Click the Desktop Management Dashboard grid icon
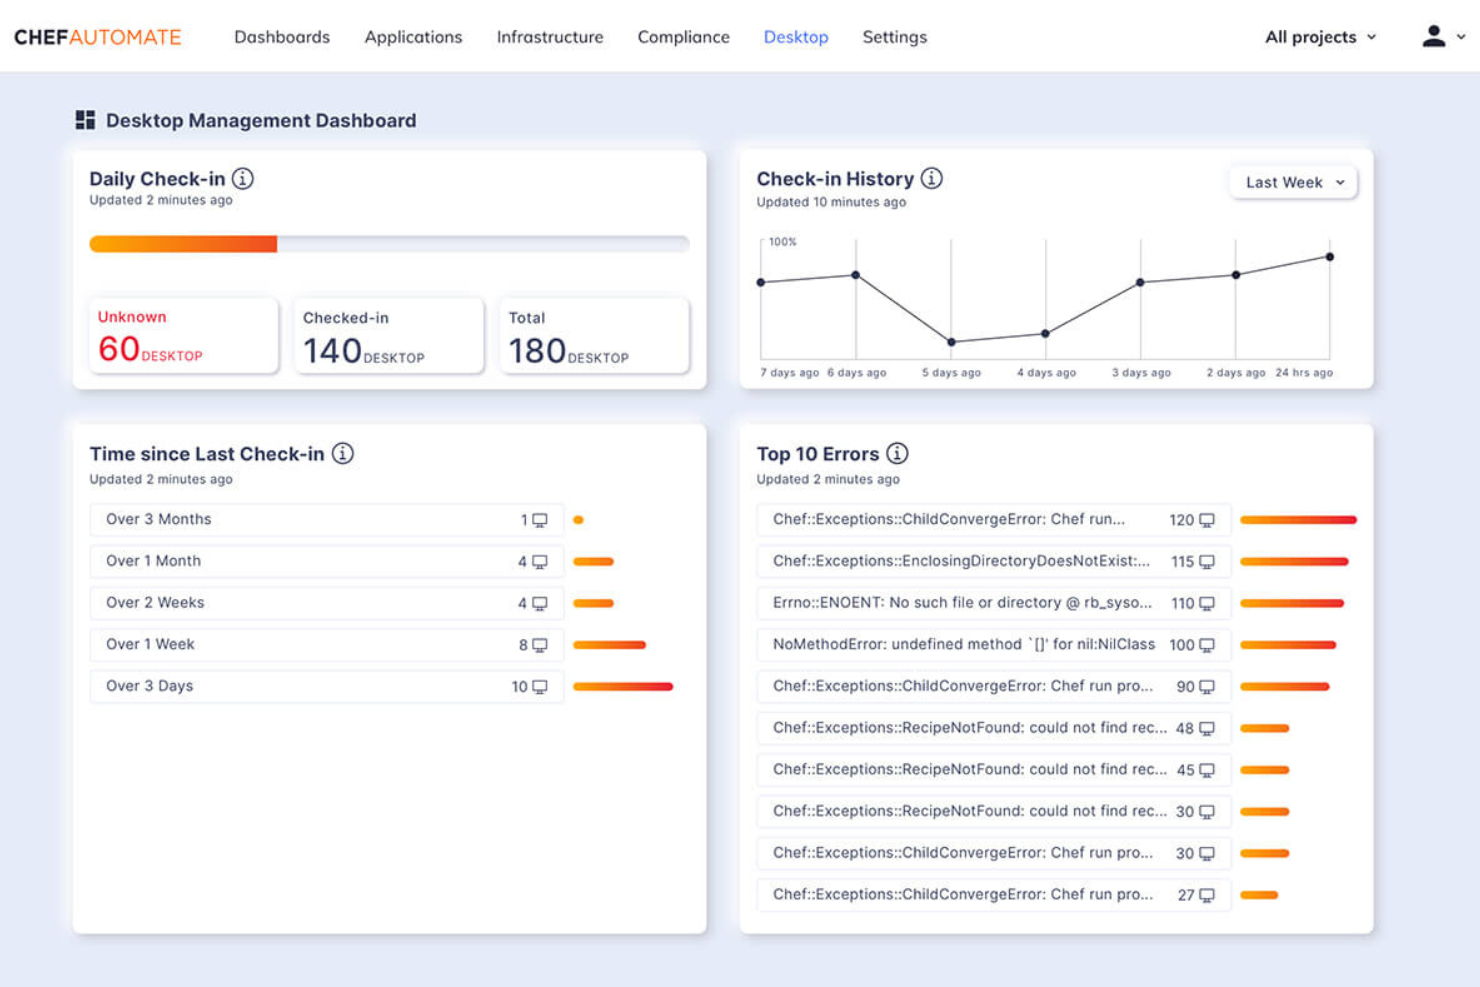Screen dimensions: 1480x987 pos(84,119)
